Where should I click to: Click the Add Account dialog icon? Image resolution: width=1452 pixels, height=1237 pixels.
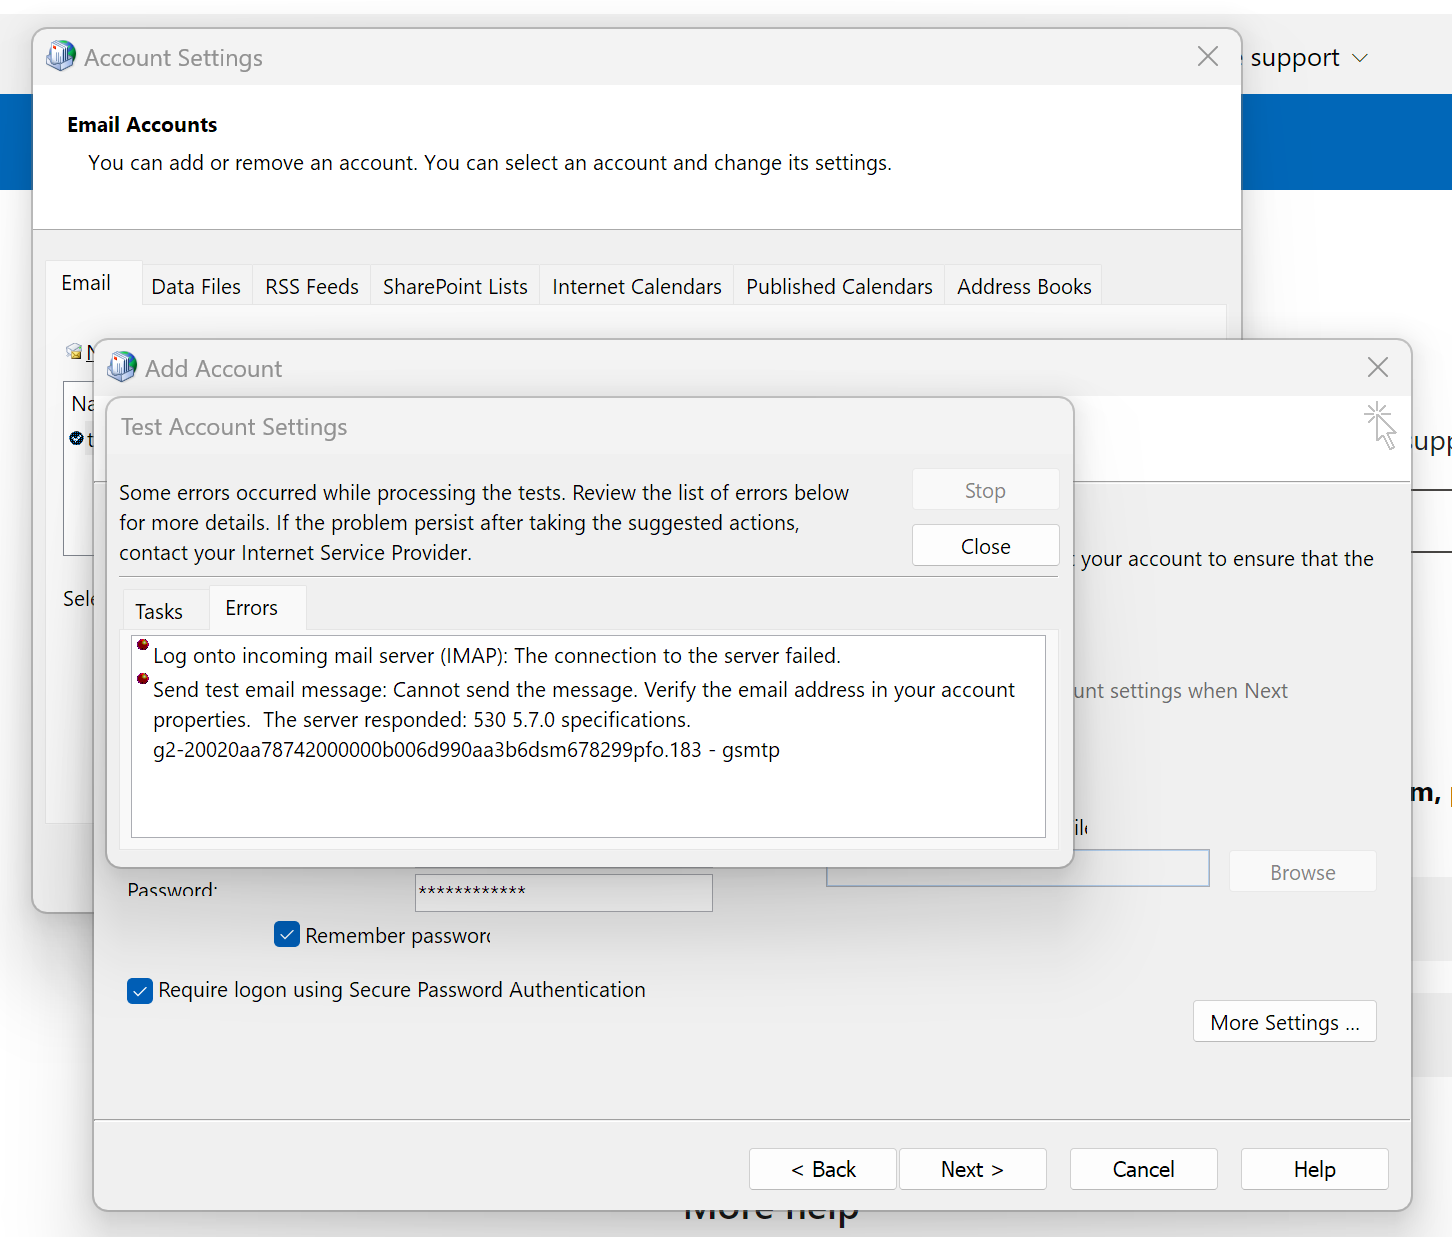pos(122,367)
